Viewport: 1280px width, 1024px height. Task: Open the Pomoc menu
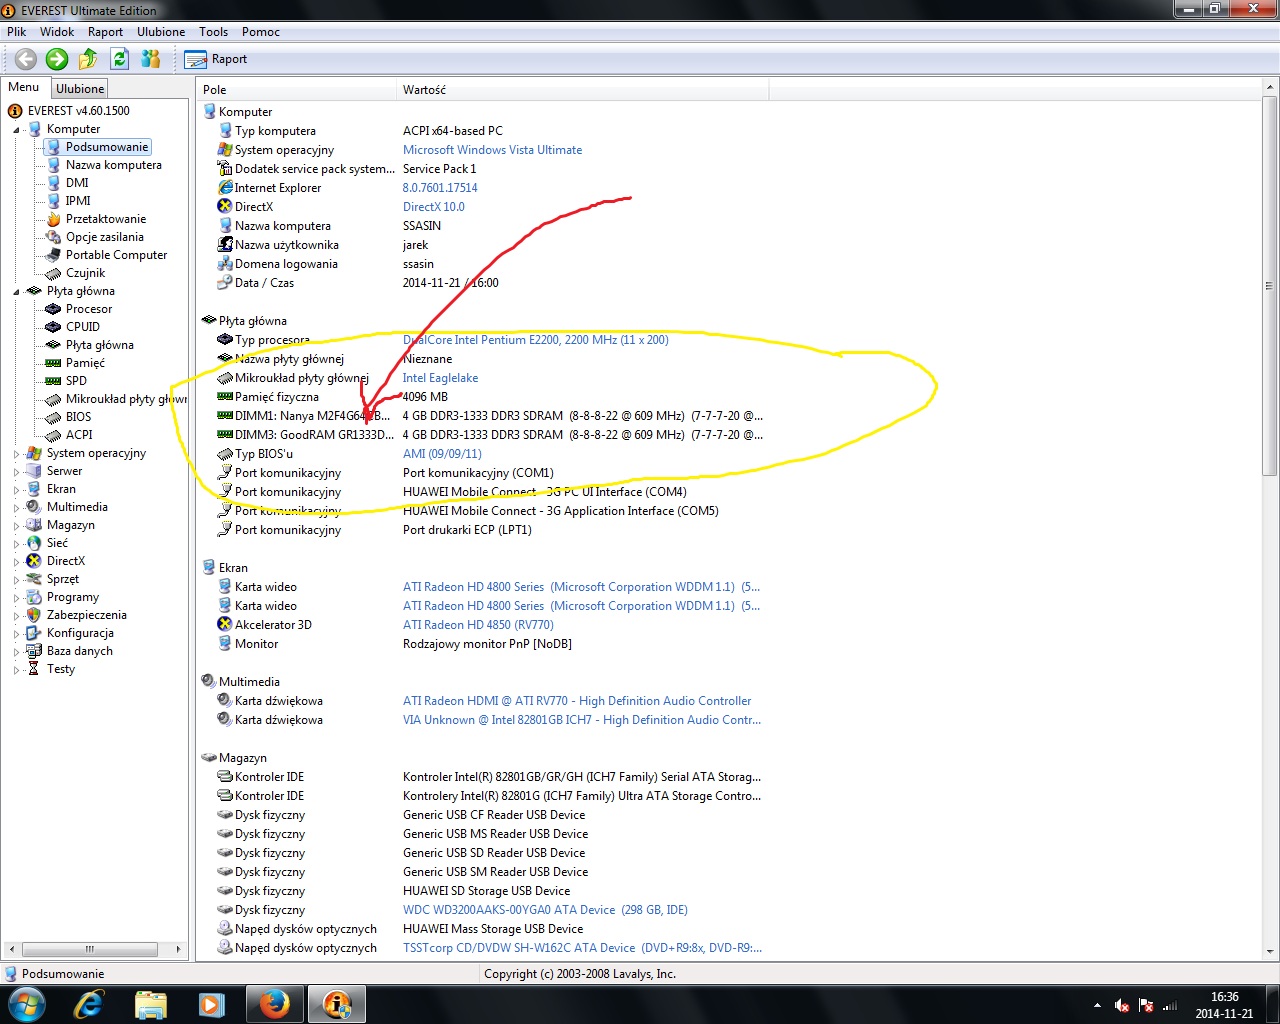(x=261, y=32)
